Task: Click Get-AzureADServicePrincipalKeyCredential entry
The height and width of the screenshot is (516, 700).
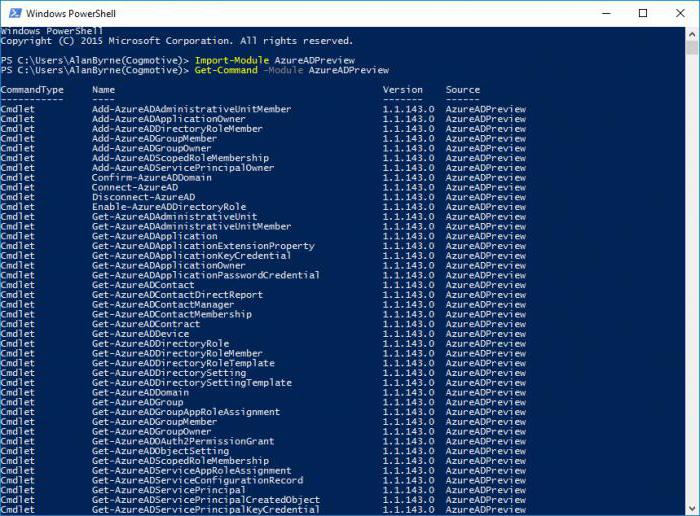Action: point(206,510)
